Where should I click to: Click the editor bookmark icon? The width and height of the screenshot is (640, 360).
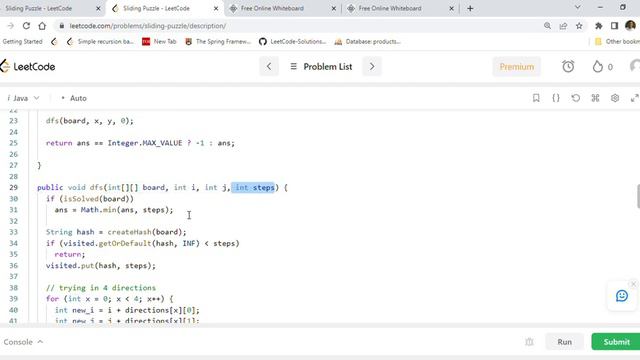click(536, 98)
